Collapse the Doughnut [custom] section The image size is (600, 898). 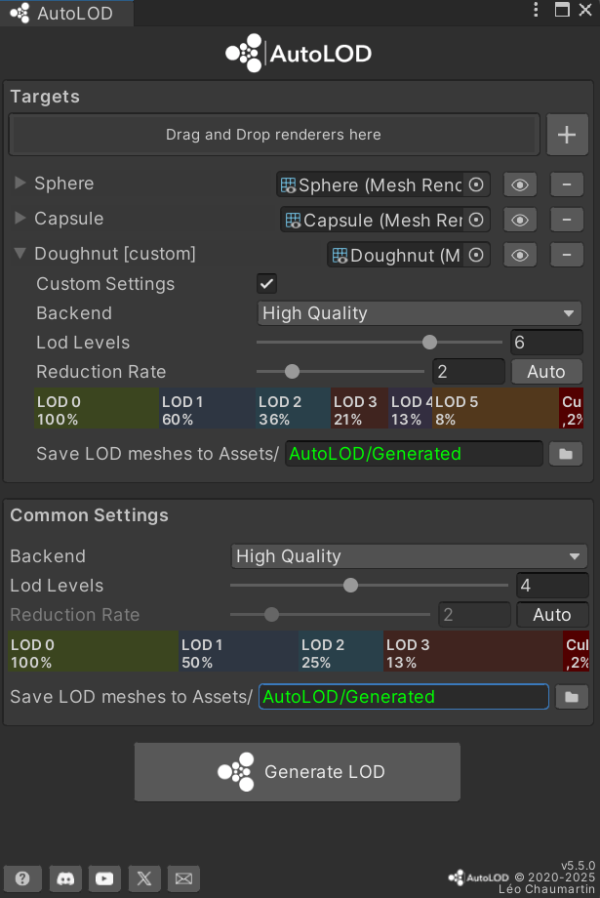20,254
